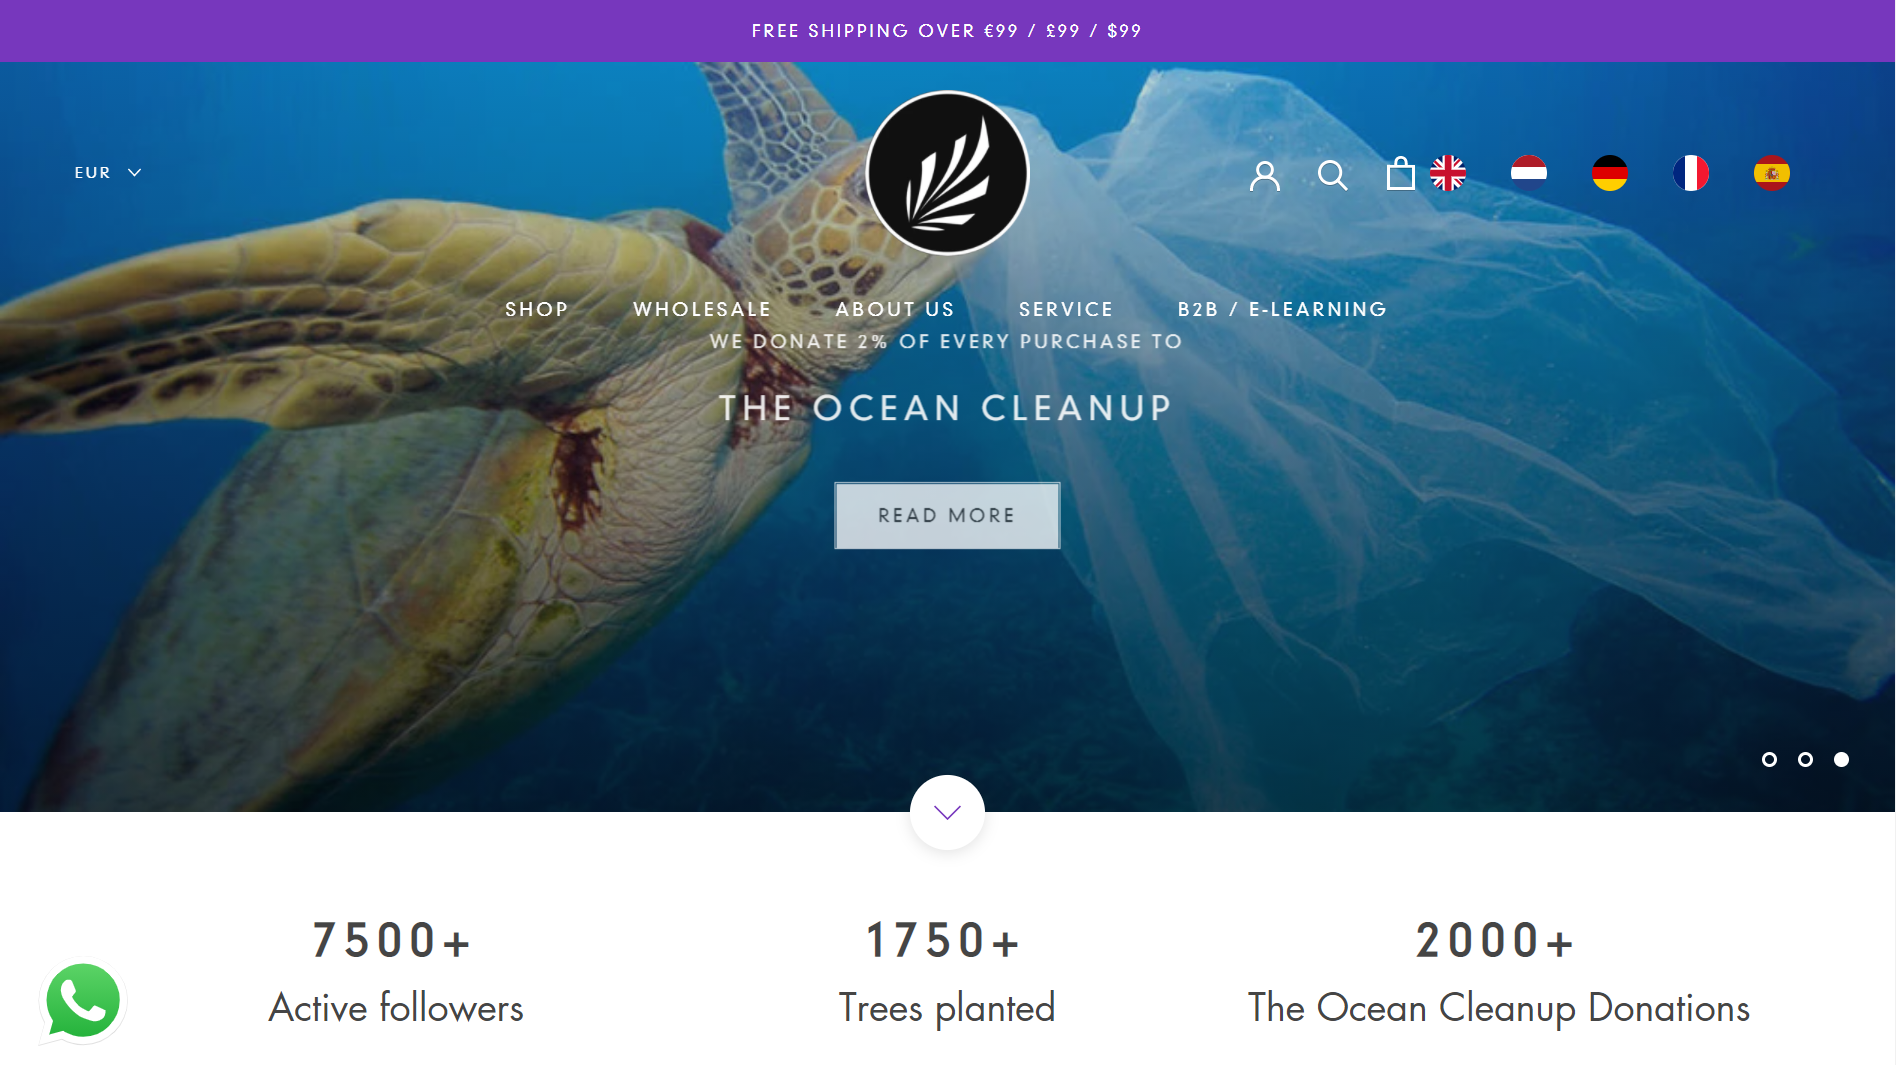Open the WHOLESALE link

(x=702, y=310)
